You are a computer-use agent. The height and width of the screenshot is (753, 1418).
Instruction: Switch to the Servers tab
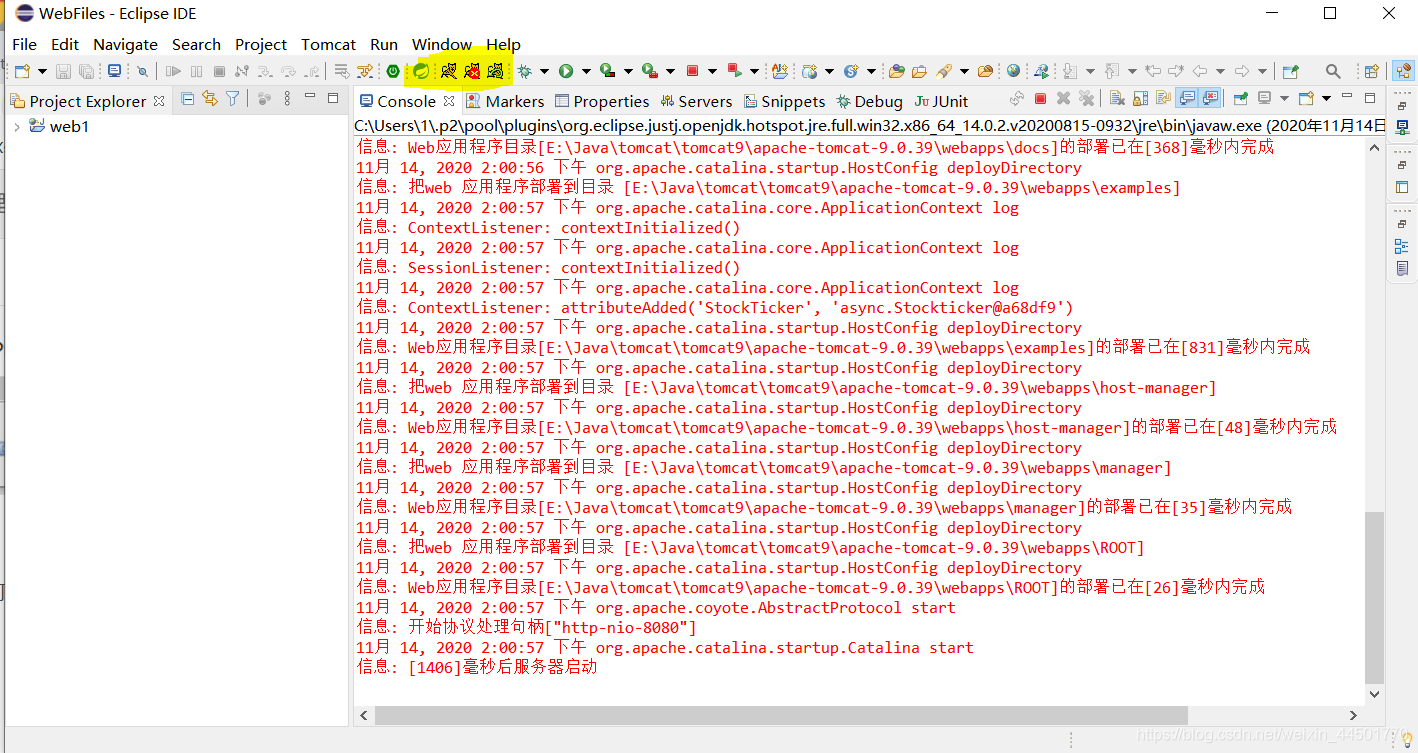[x=695, y=101]
